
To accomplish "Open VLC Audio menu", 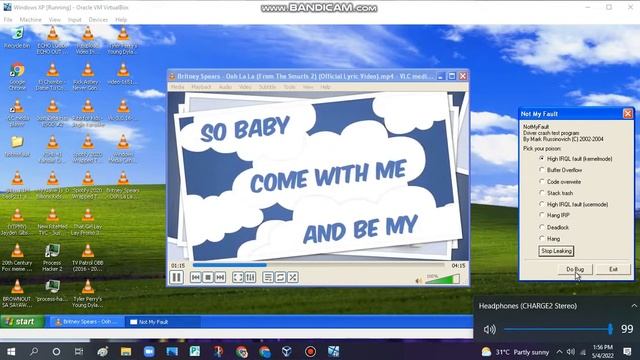I will pyautogui.click(x=225, y=87).
